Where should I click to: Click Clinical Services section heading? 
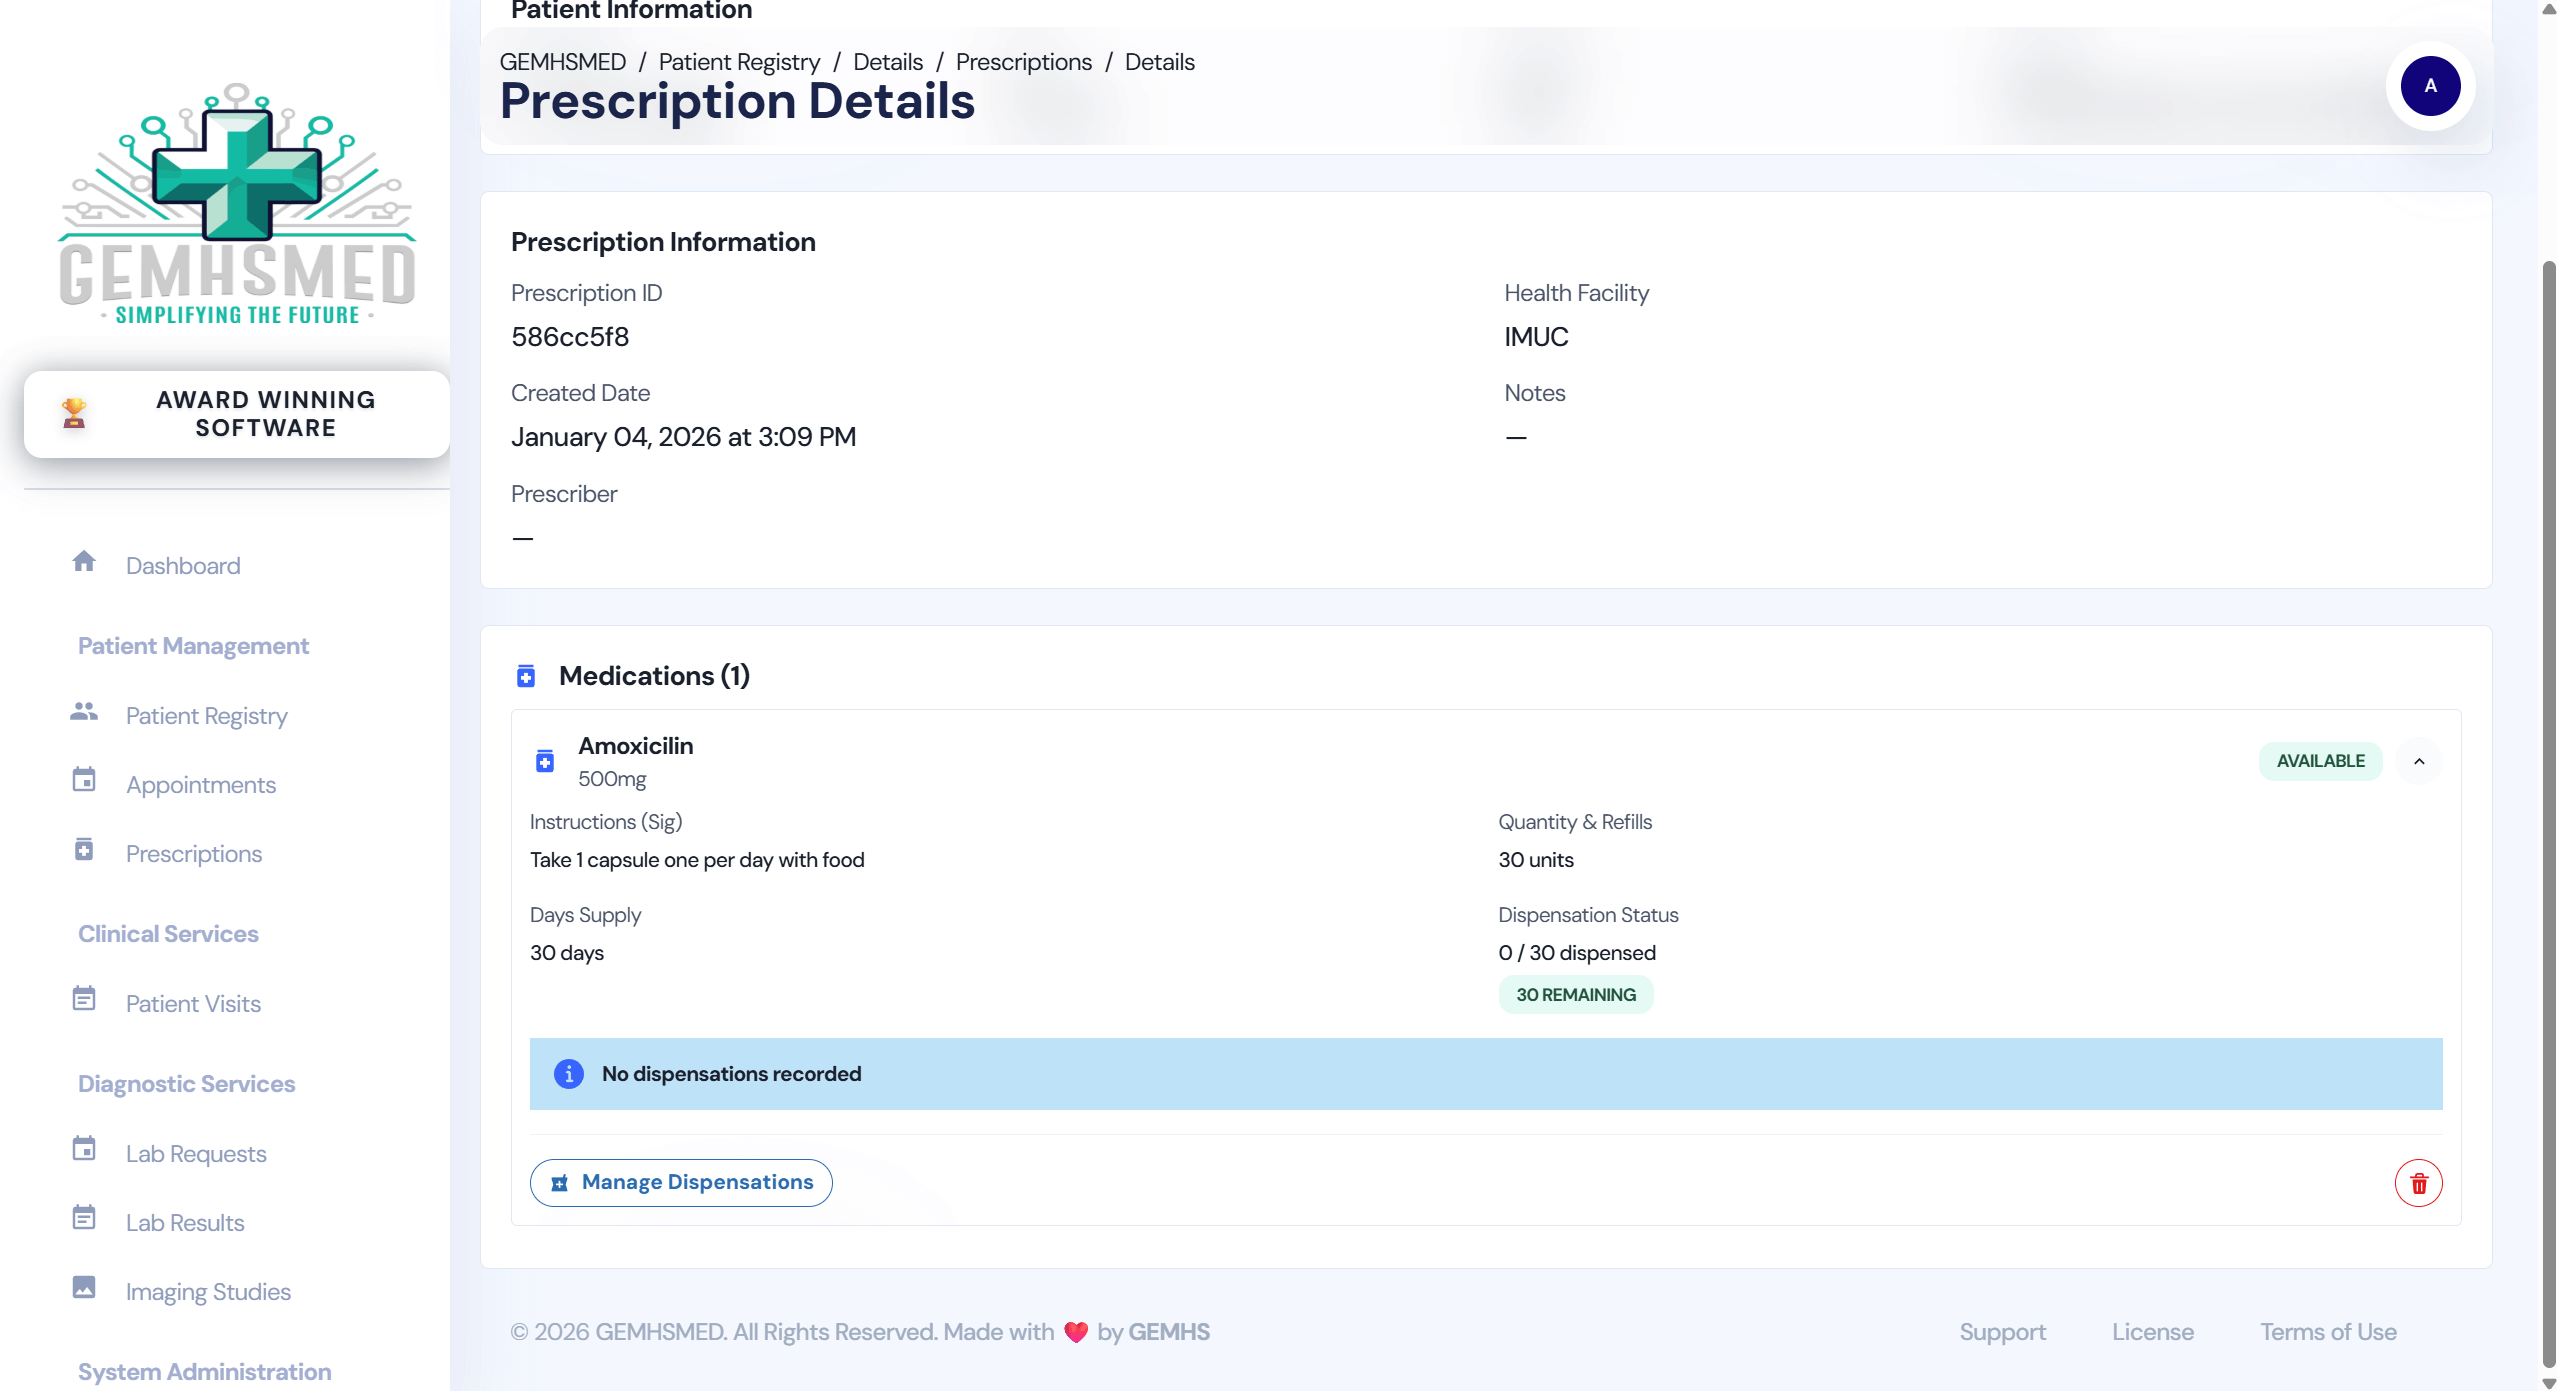pyautogui.click(x=168, y=934)
